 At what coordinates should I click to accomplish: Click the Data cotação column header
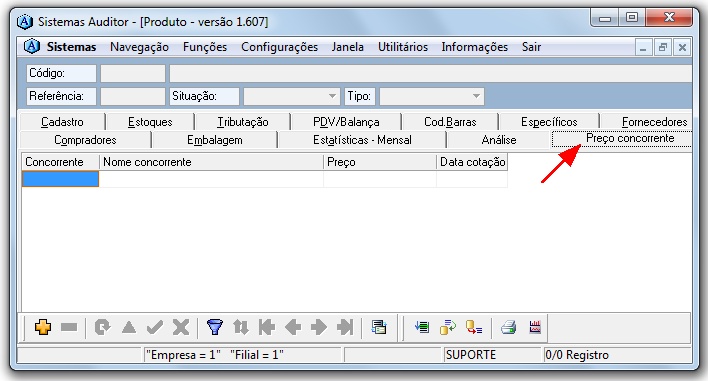pos(472,162)
